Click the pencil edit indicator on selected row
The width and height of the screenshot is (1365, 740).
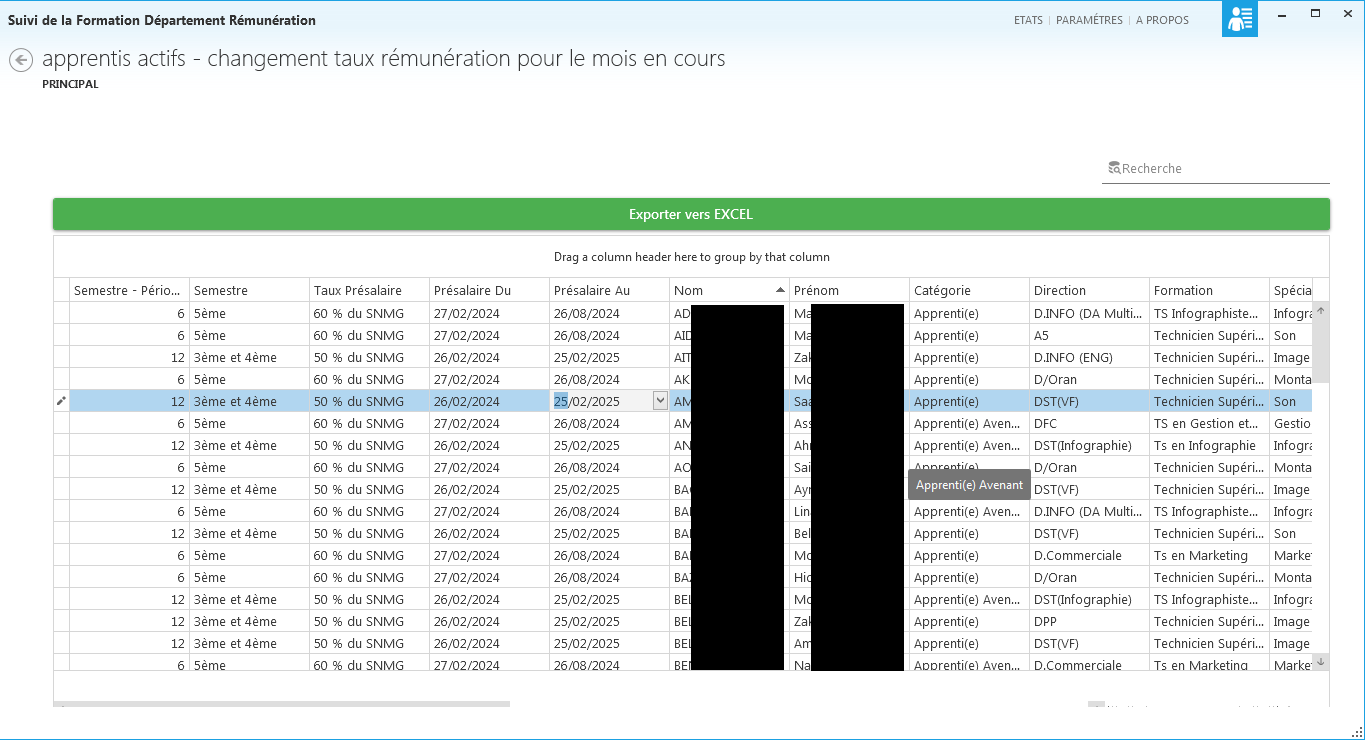tap(61, 401)
